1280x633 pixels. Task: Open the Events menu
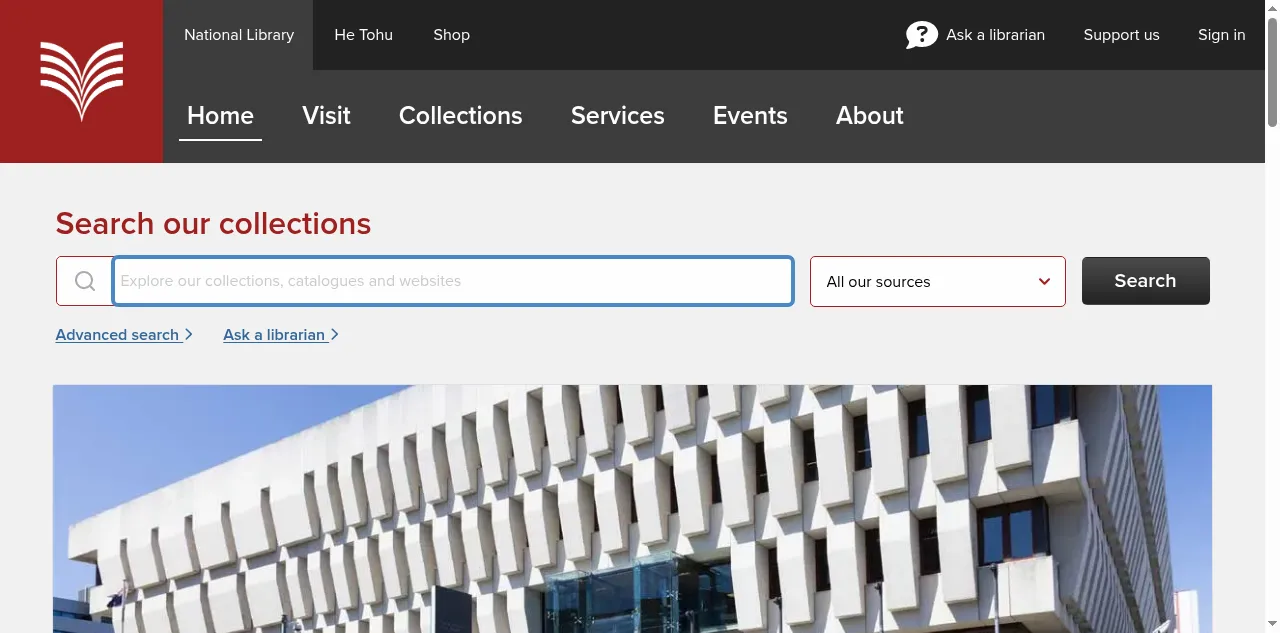tap(750, 116)
